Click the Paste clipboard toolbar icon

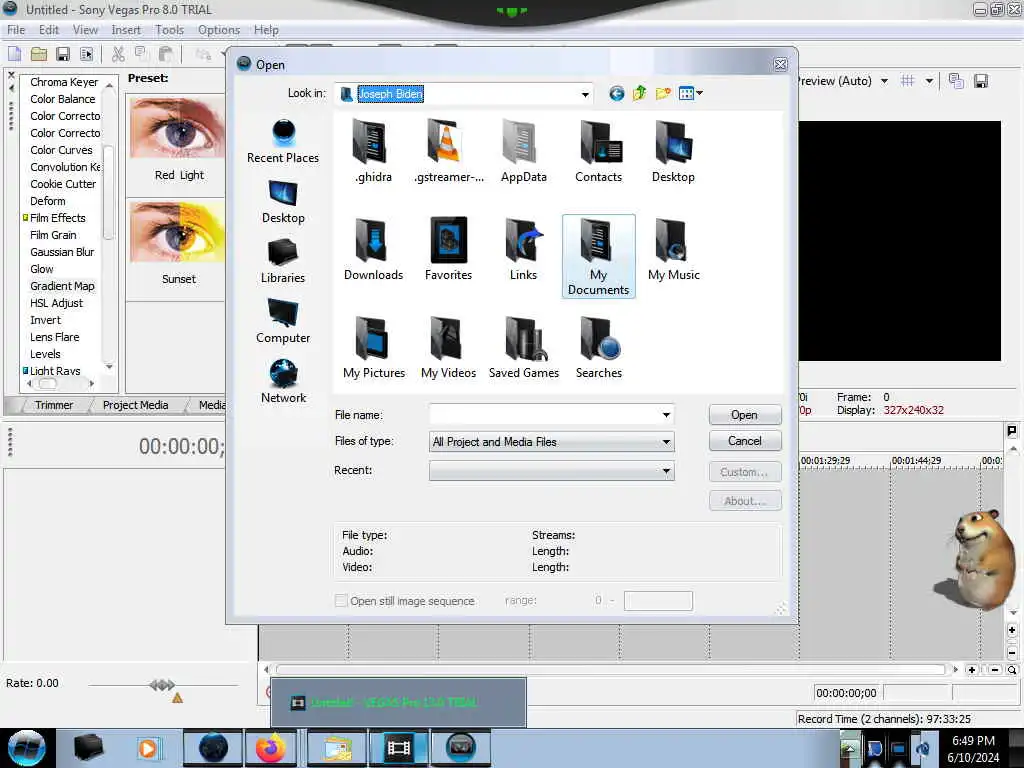[165, 54]
